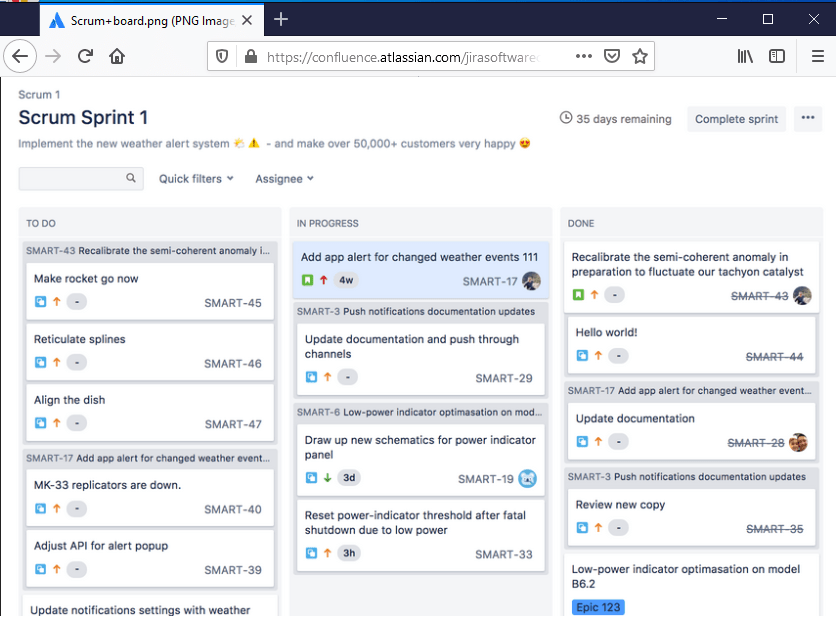Click the magnifier icon in the board search
The height and width of the screenshot is (624, 836).
[x=131, y=178]
